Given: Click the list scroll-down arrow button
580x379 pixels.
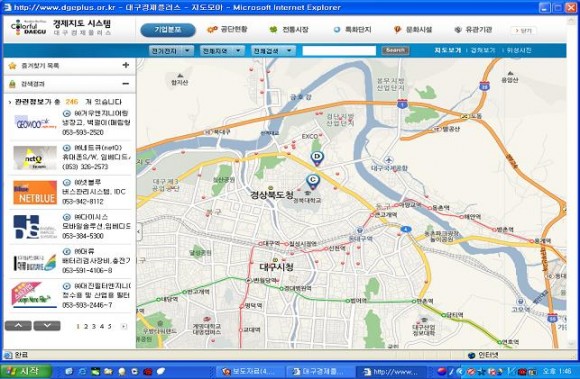Looking at the screenshot, I should (x=47, y=326).
